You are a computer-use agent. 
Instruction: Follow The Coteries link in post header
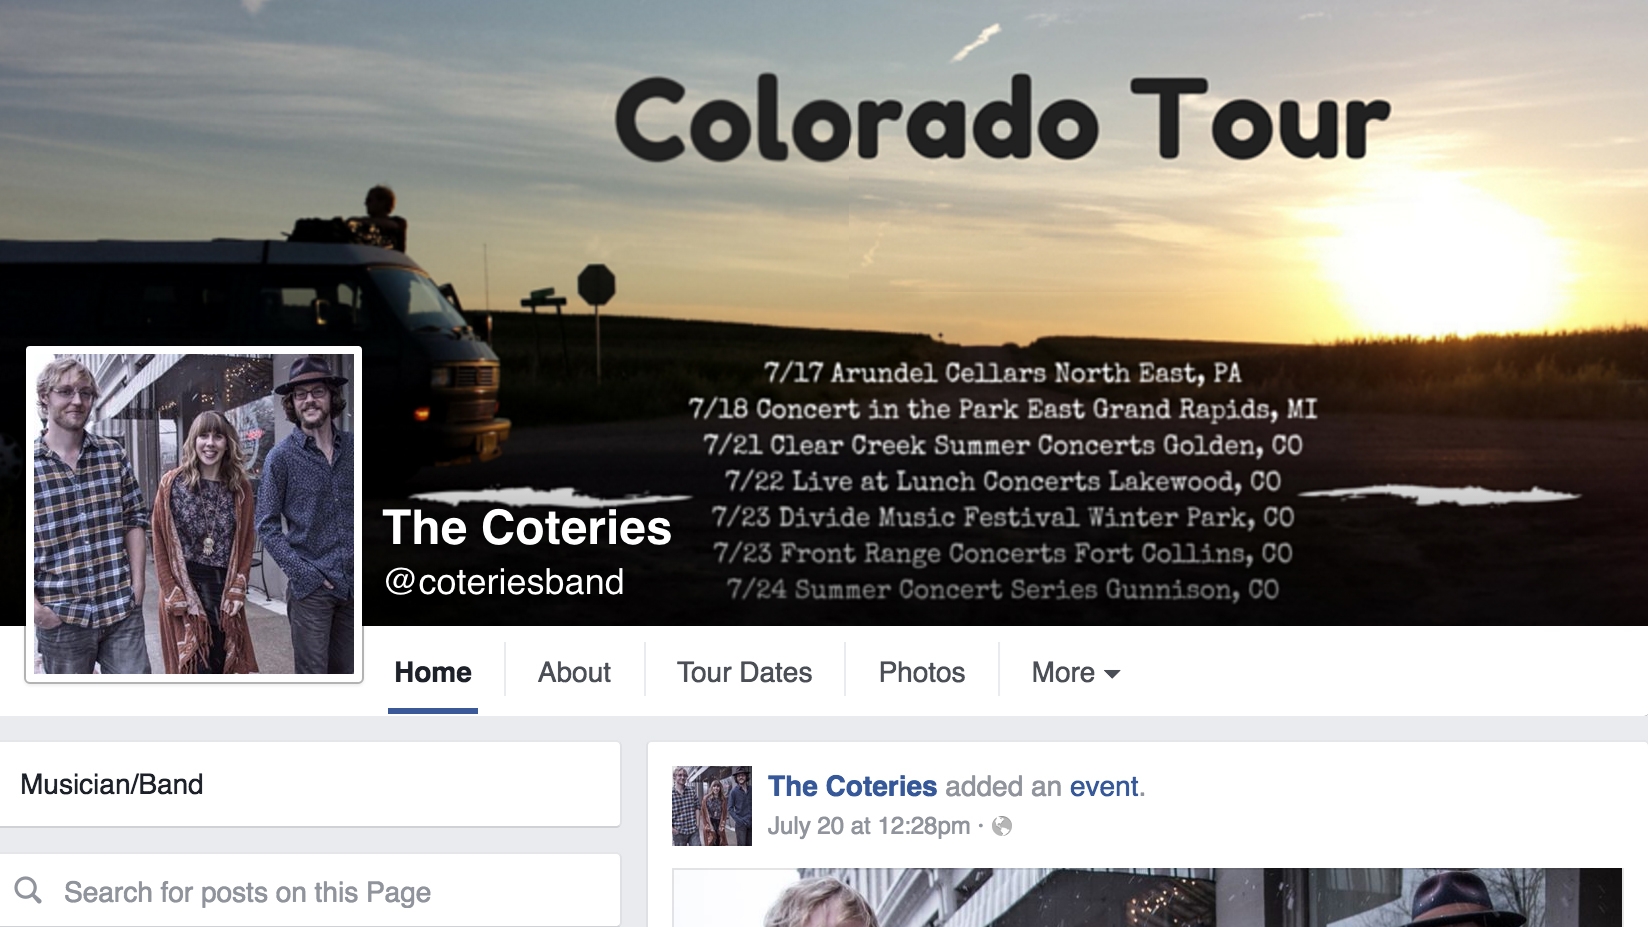(852, 786)
